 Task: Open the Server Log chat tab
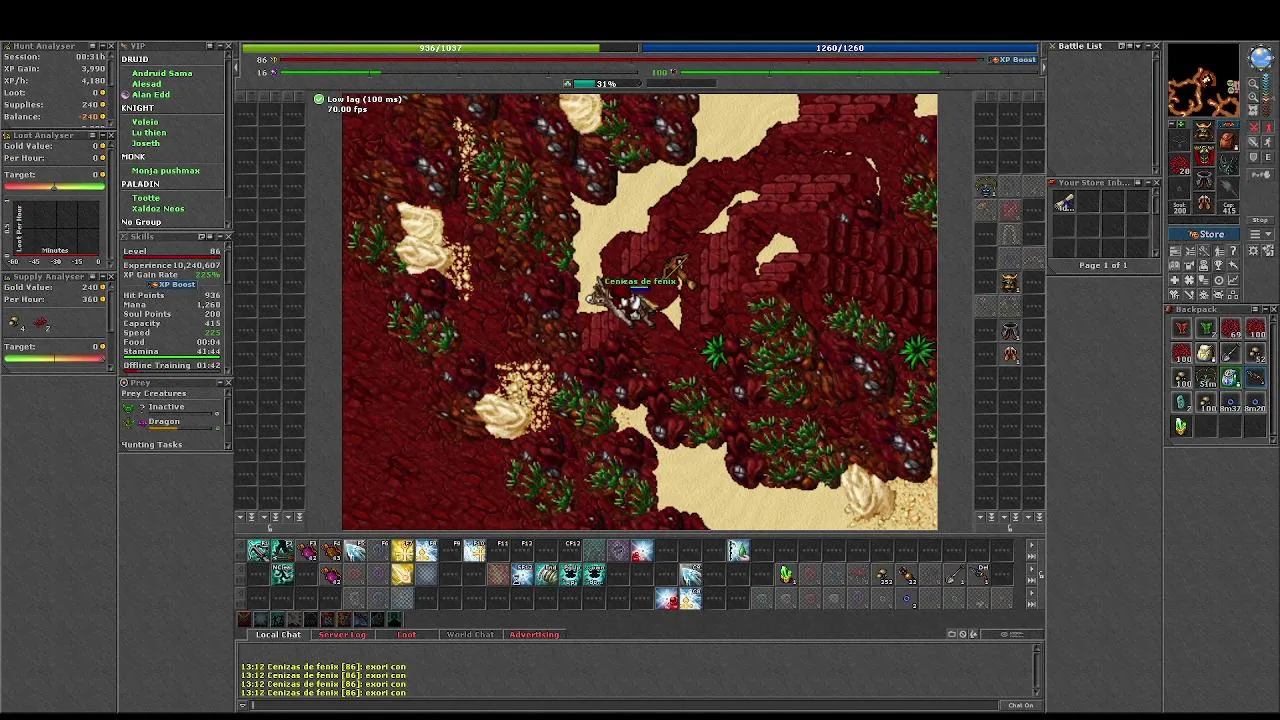pos(342,634)
